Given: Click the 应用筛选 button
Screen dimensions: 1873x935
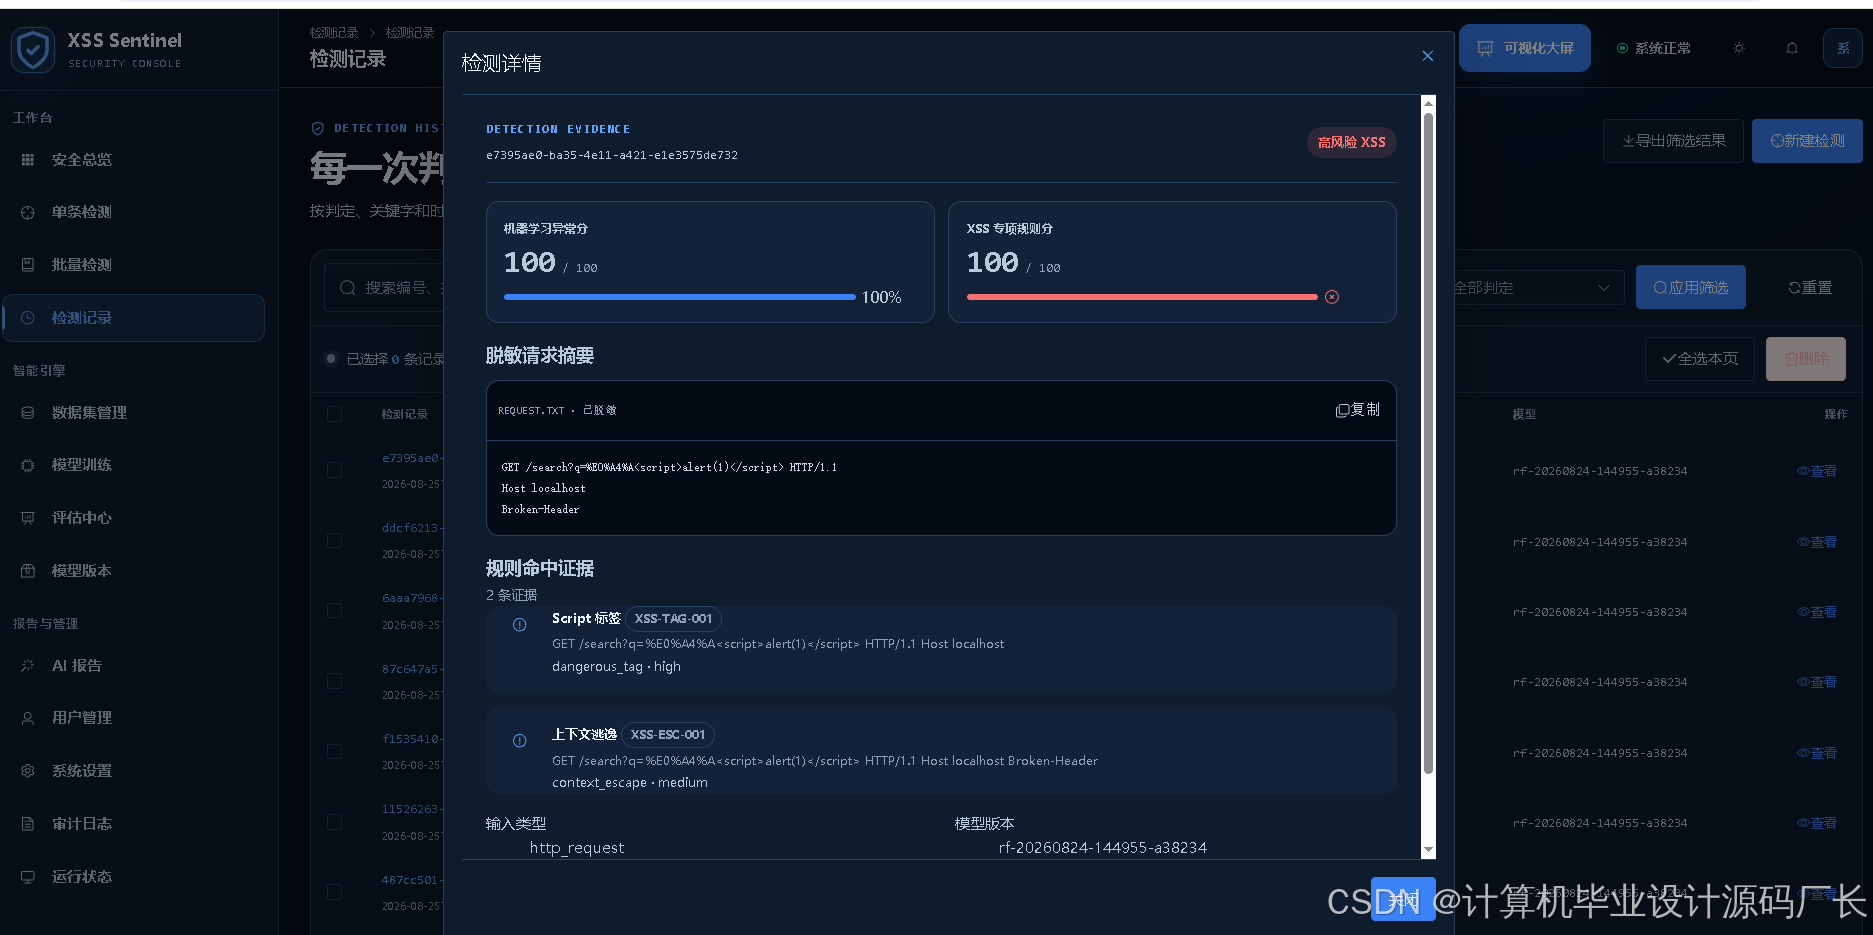Looking at the screenshot, I should (x=1691, y=288).
